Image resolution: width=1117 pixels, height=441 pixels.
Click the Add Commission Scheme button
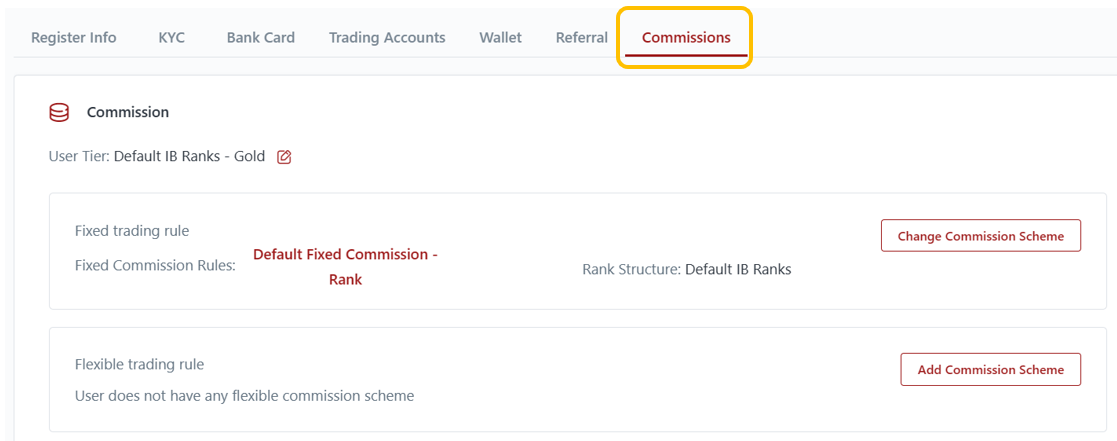pyautogui.click(x=990, y=369)
